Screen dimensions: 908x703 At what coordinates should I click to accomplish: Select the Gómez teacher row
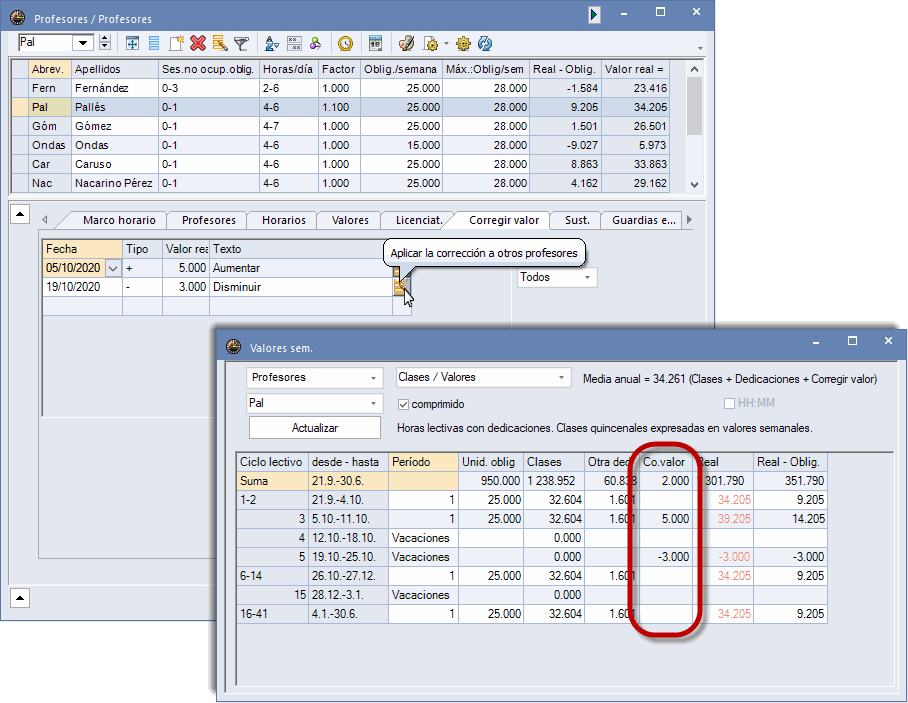[340, 126]
